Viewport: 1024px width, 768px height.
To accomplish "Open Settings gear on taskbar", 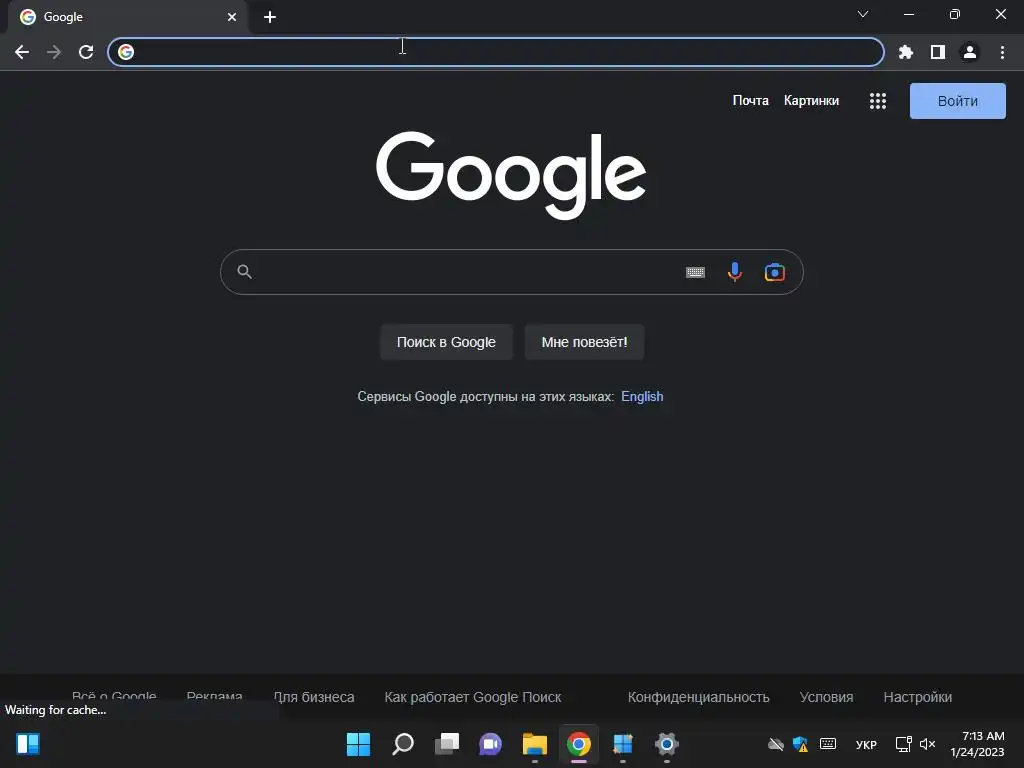I will coord(667,744).
